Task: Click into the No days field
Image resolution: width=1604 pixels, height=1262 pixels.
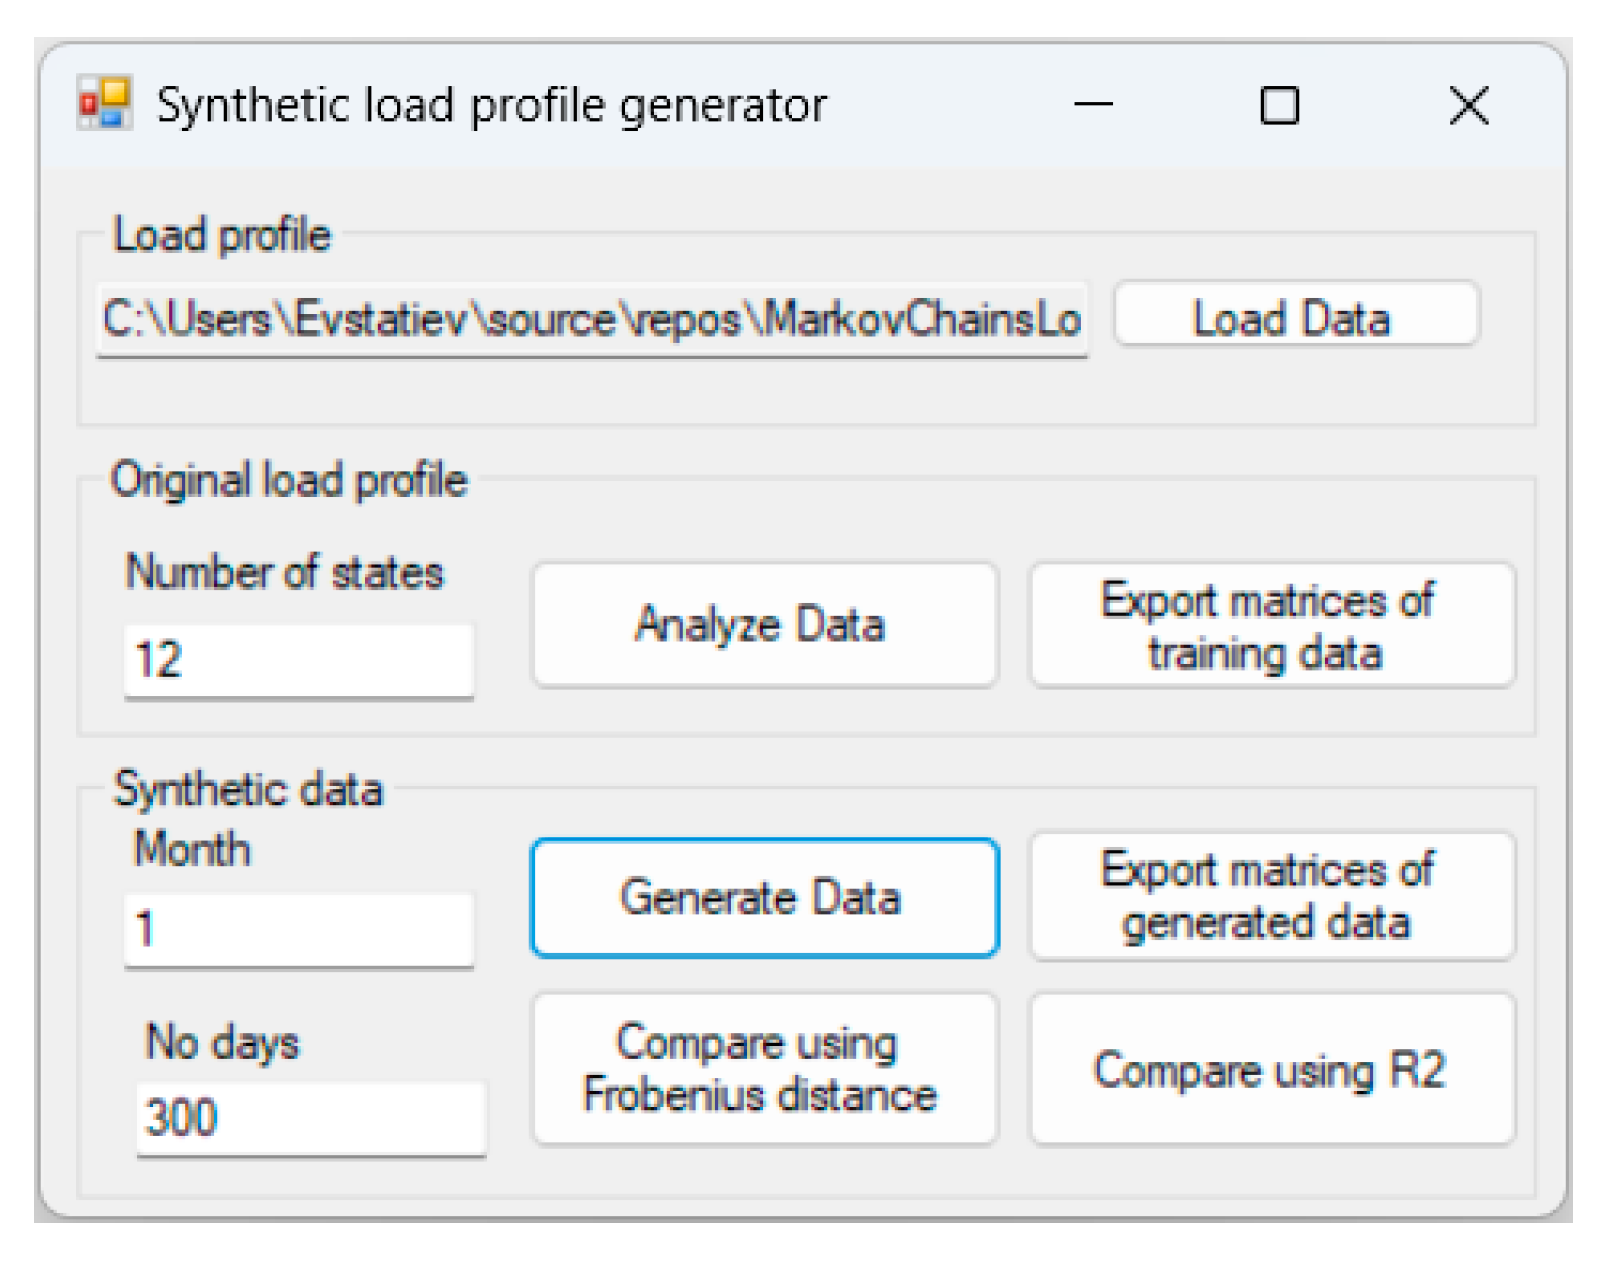Action: (310, 1118)
